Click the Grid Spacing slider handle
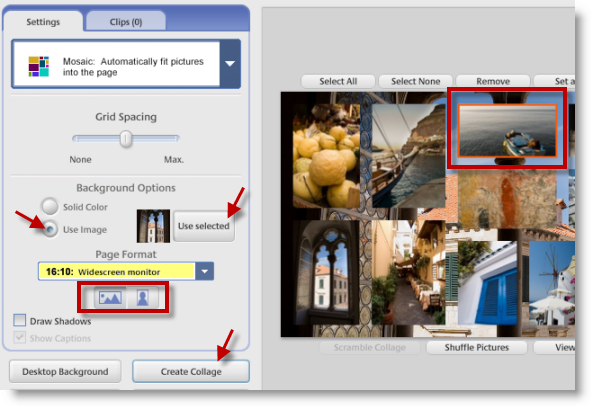This screenshot has height=406, width=591. coord(126,139)
